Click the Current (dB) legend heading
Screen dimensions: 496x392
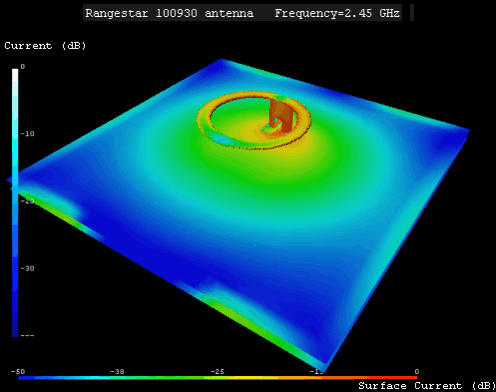45,46
